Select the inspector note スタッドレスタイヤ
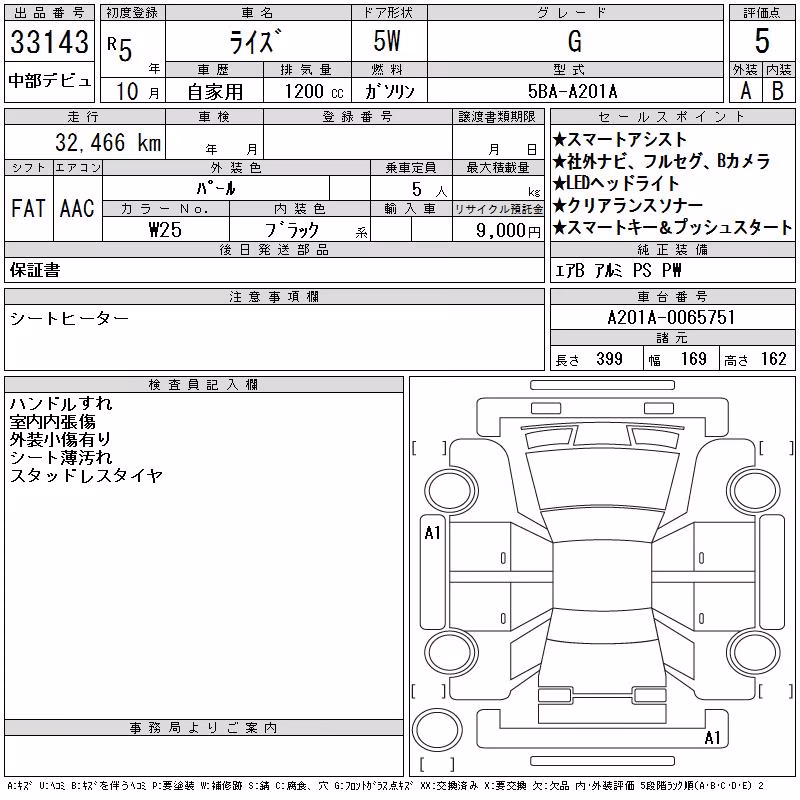The image size is (800, 800). point(86,476)
